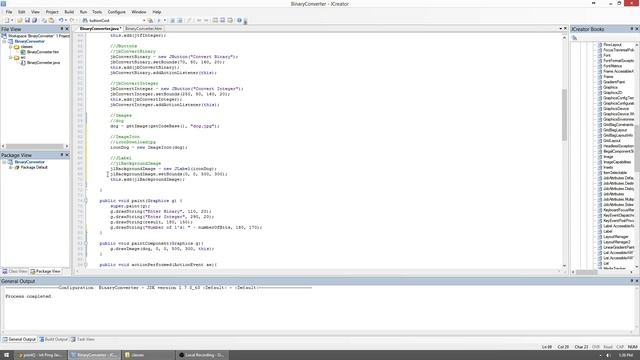
Task: Click the New file toolbar icon
Action: click(x=7, y=20)
